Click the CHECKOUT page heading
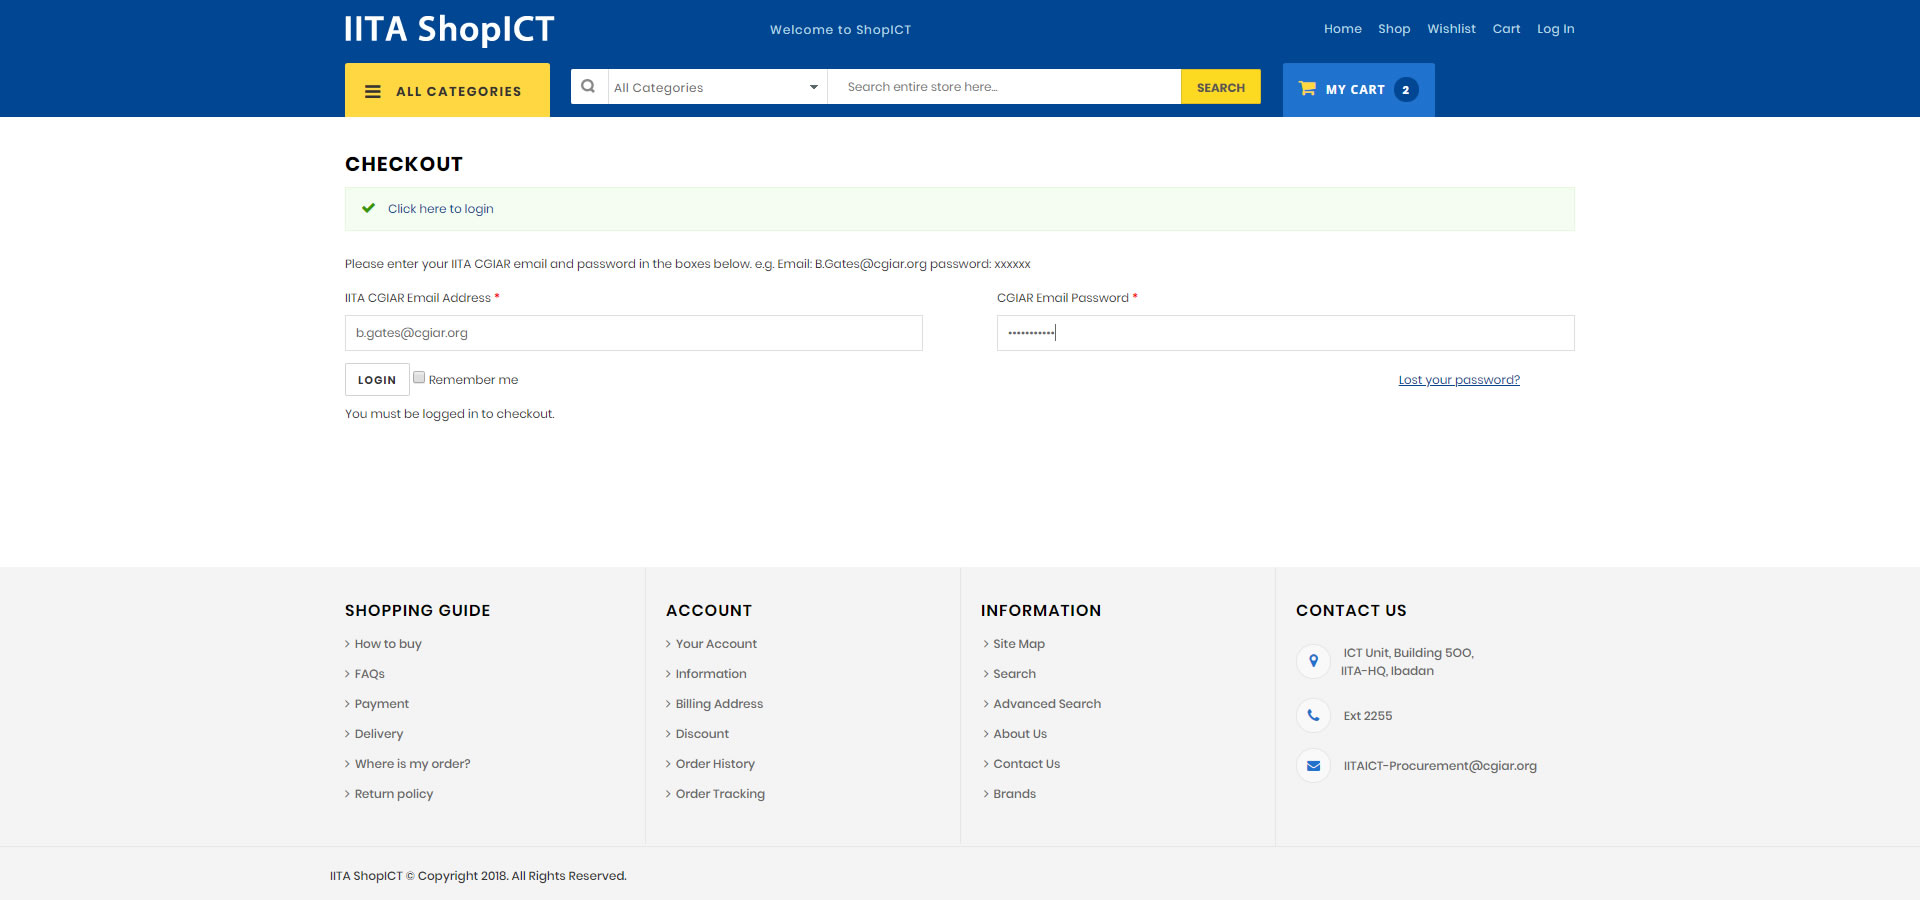This screenshot has height=900, width=1920. pyautogui.click(x=404, y=164)
